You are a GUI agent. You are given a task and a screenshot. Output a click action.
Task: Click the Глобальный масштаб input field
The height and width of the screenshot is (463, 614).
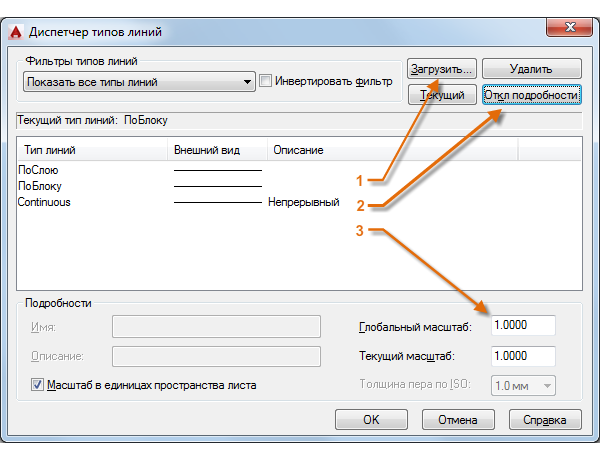click(523, 326)
